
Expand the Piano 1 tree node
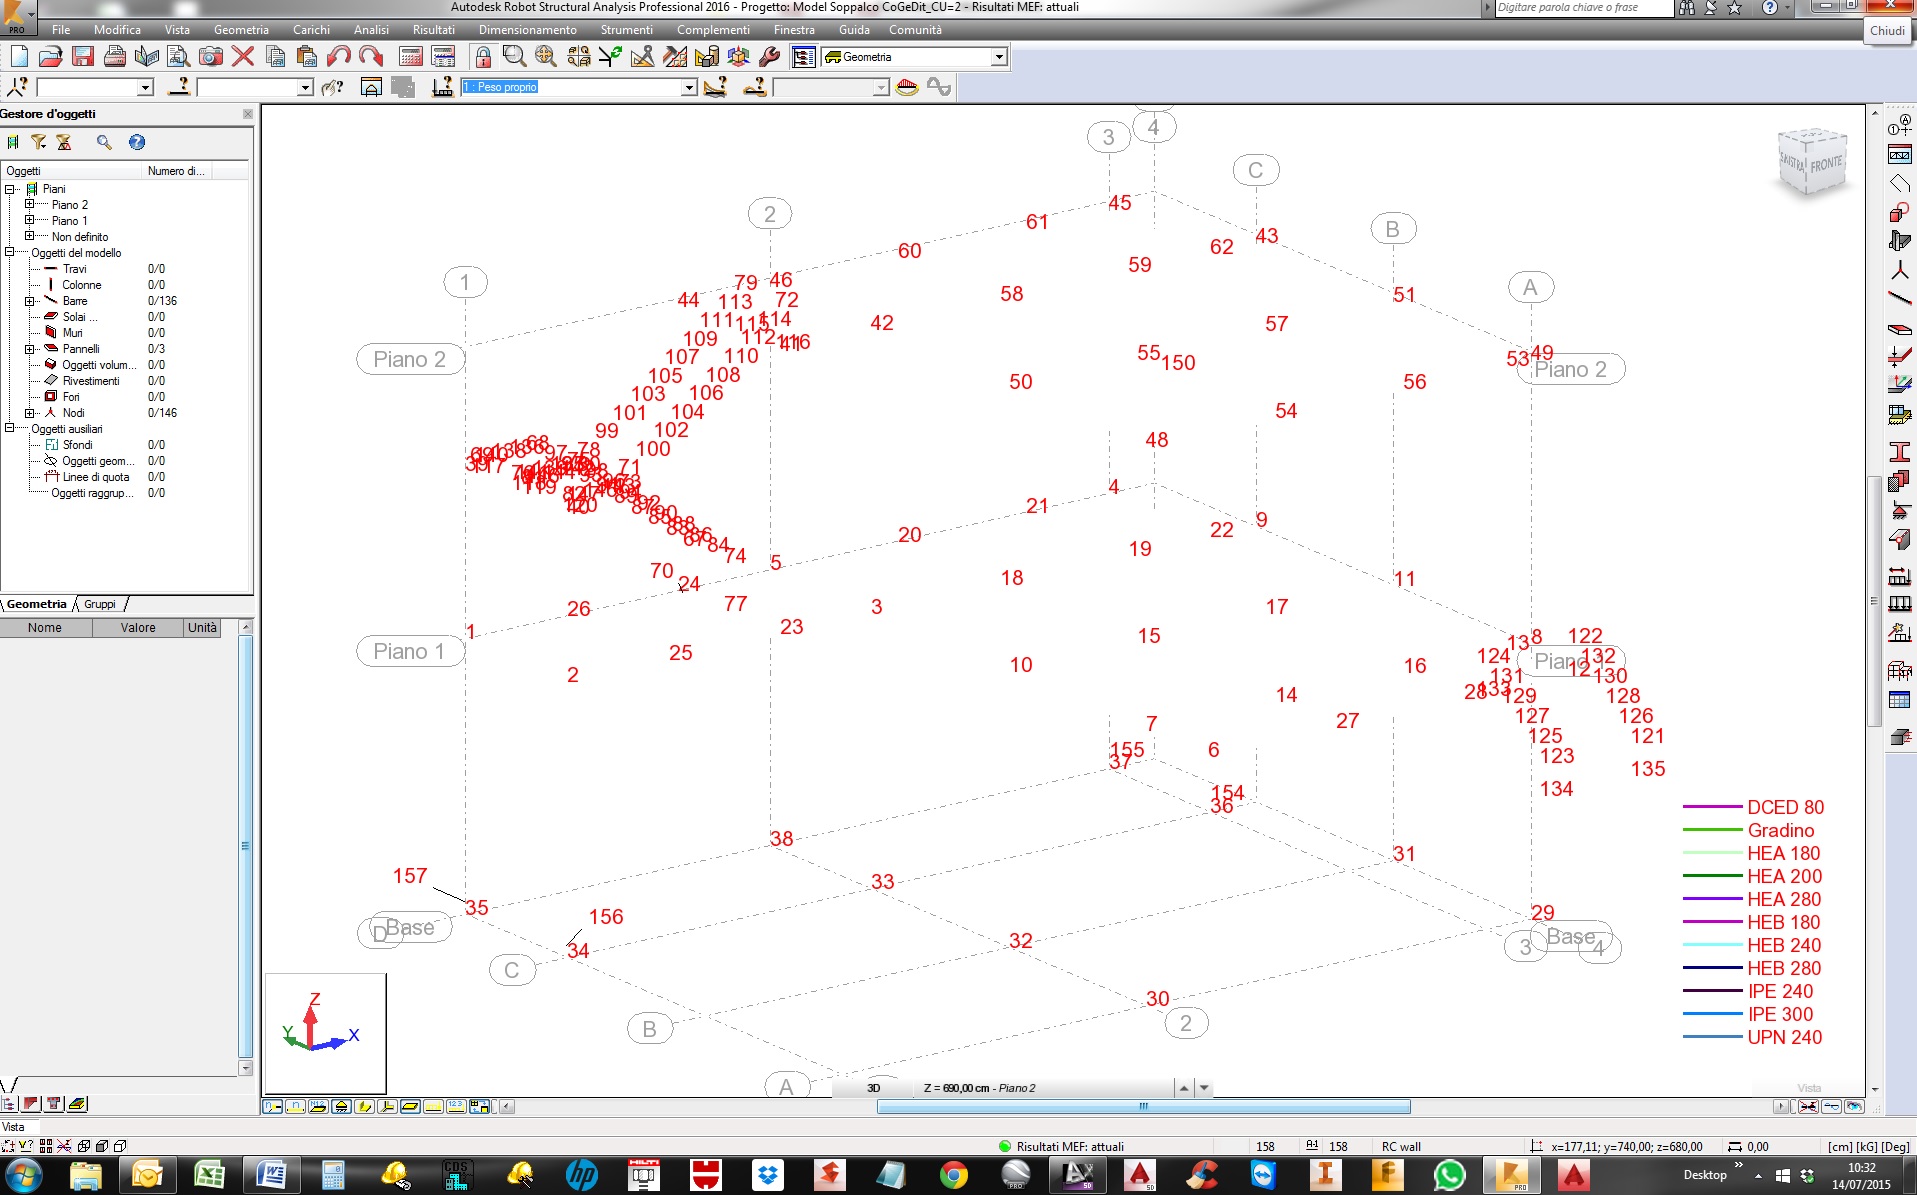[x=29, y=220]
